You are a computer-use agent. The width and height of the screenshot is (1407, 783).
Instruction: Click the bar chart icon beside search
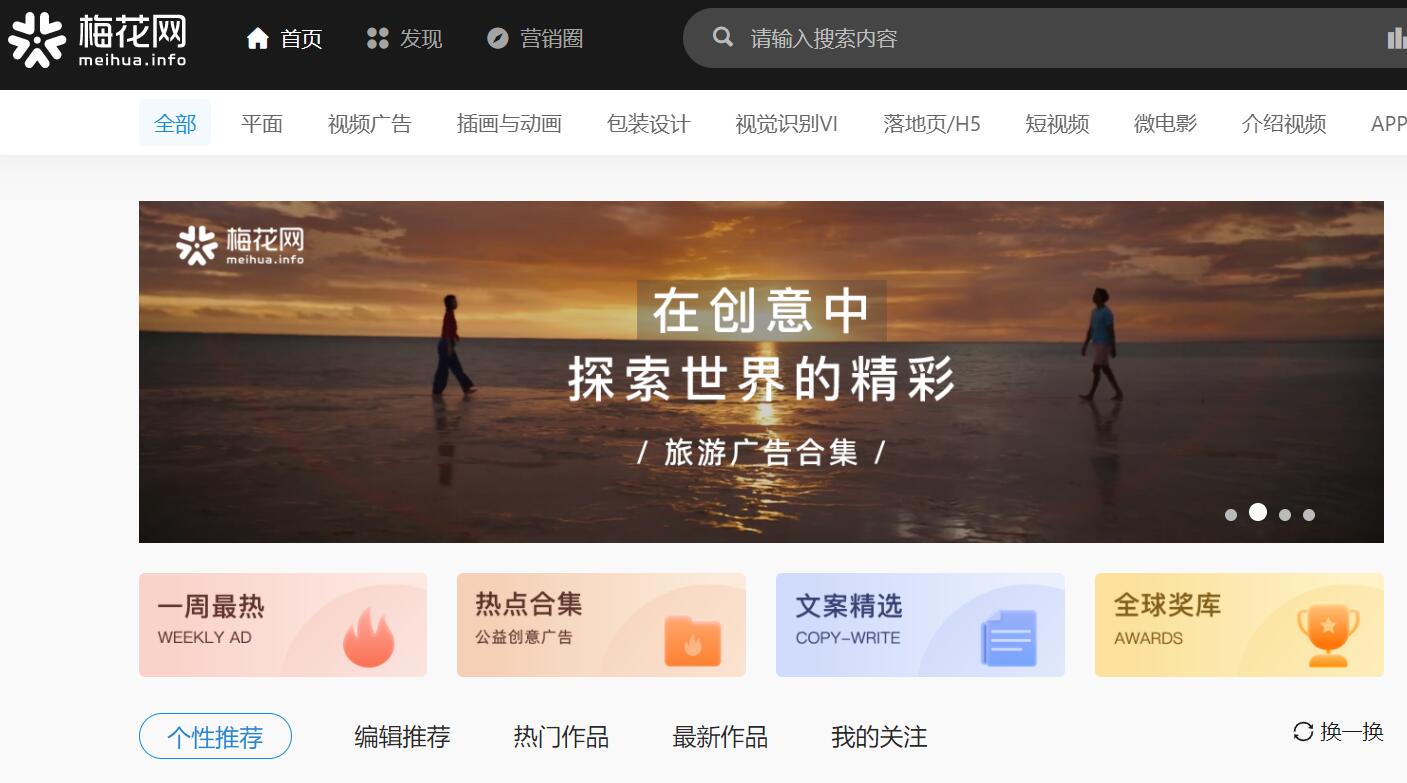pyautogui.click(x=1397, y=38)
